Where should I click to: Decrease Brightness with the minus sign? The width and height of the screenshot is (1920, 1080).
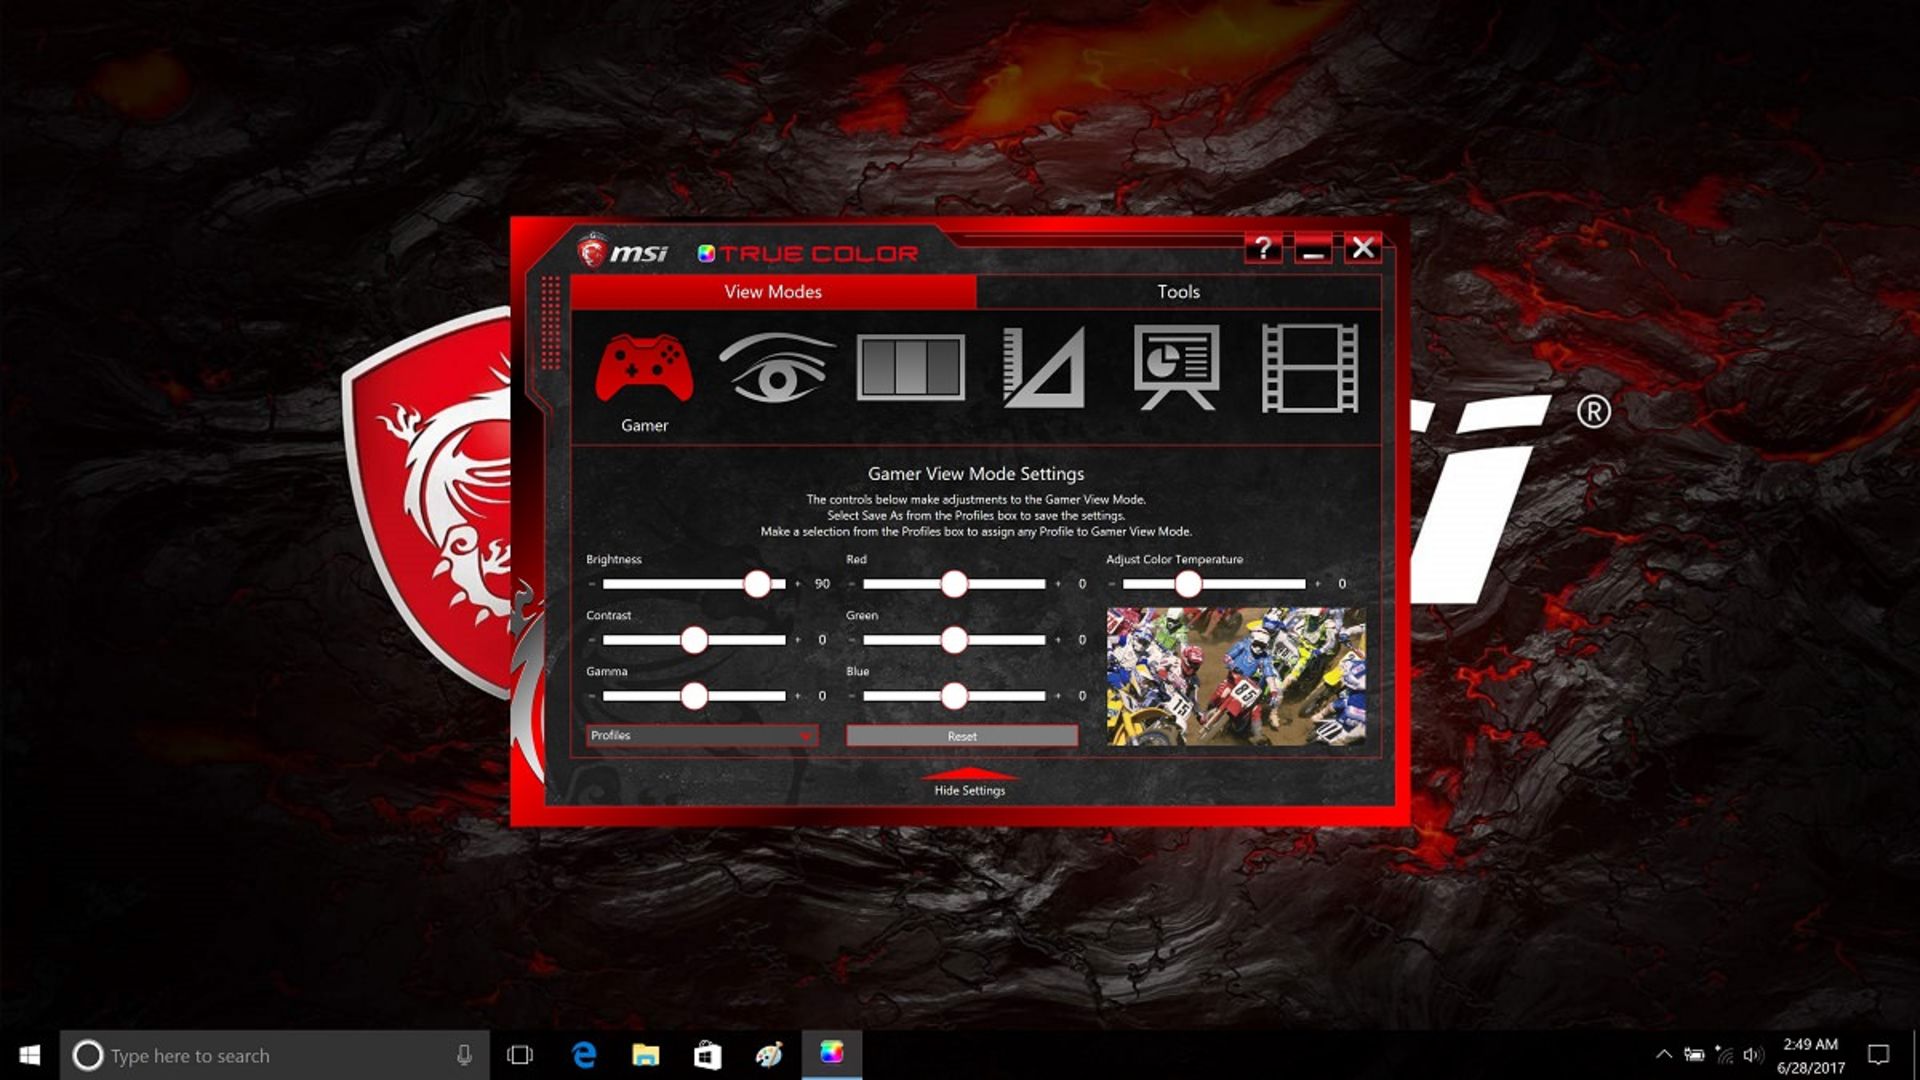(592, 584)
